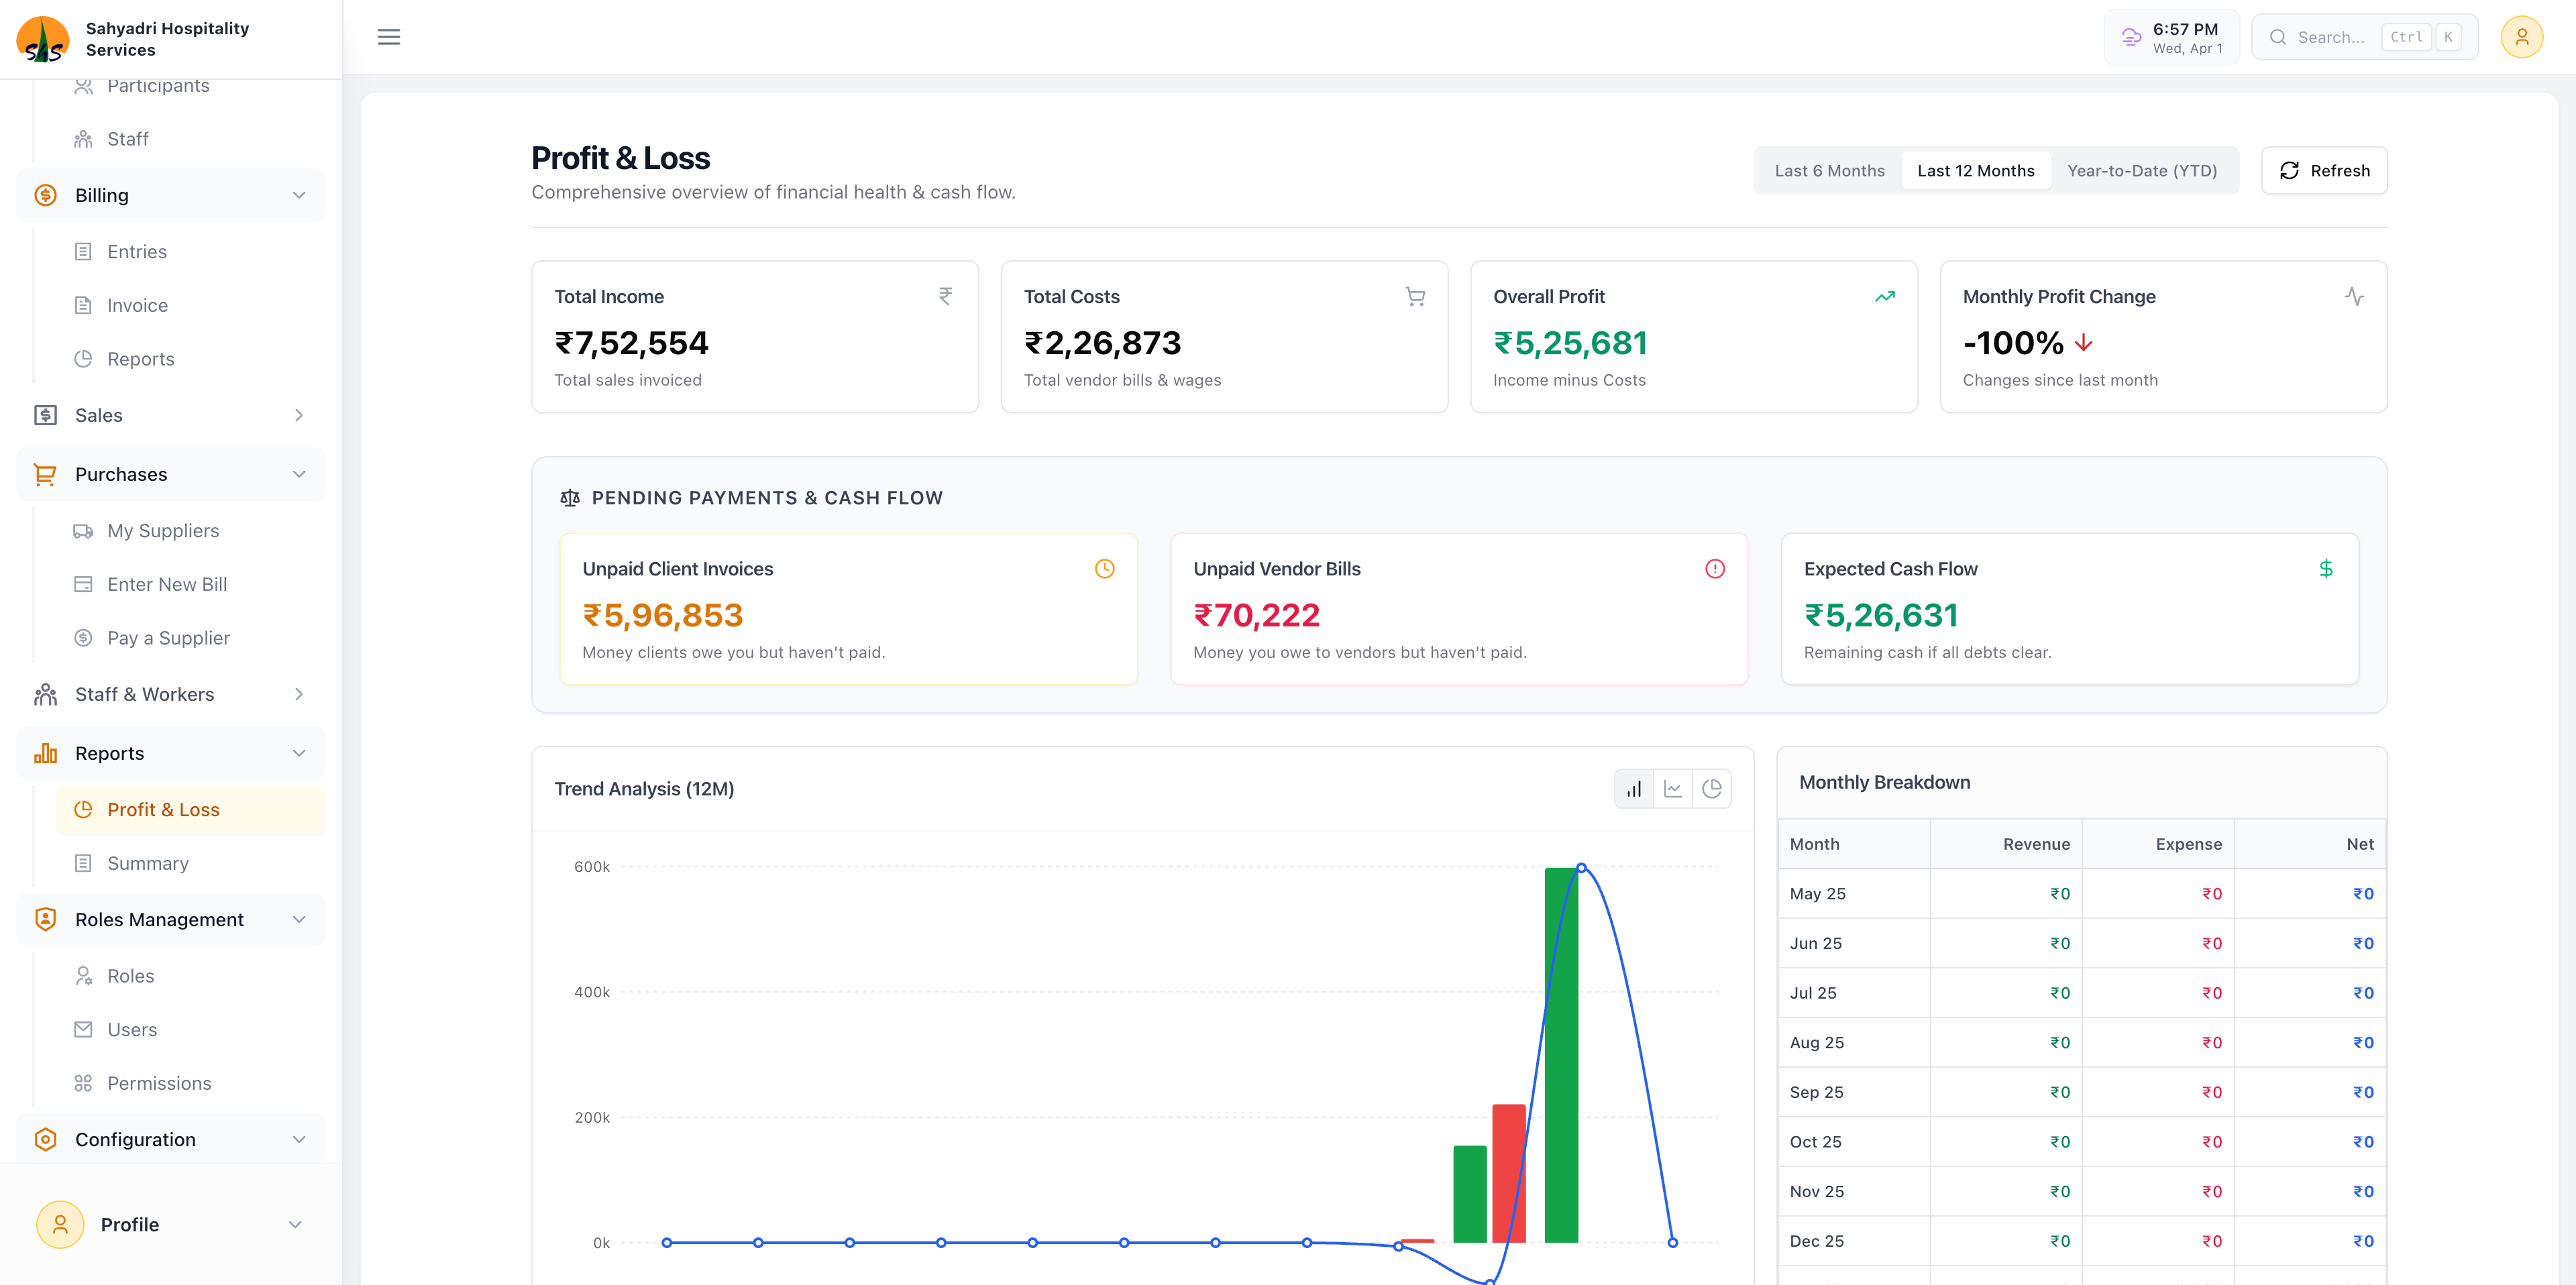Click the trend-up icon on Overall Profit card
The height and width of the screenshot is (1285, 2576).
tap(1884, 296)
